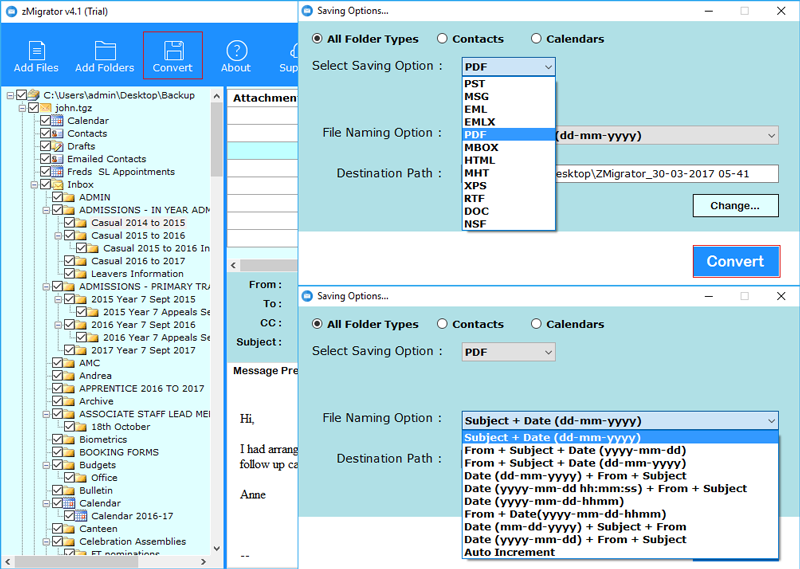Choose EMLX from saving option list
800x569 pixels.
[x=508, y=122]
